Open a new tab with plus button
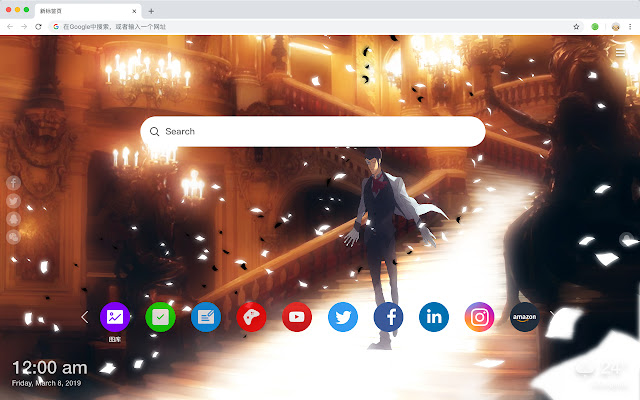Screen dimensions: 640x400 [x=151, y=11]
